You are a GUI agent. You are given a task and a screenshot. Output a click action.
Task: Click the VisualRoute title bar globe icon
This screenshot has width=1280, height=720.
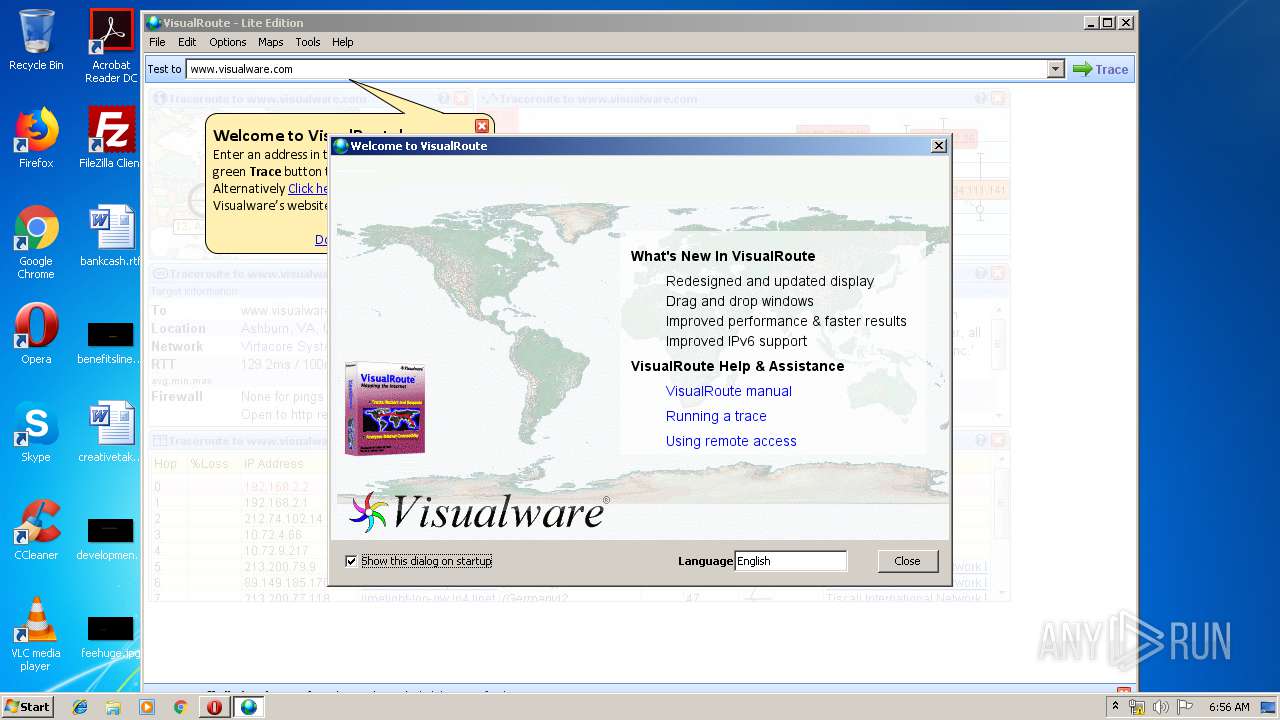point(153,23)
